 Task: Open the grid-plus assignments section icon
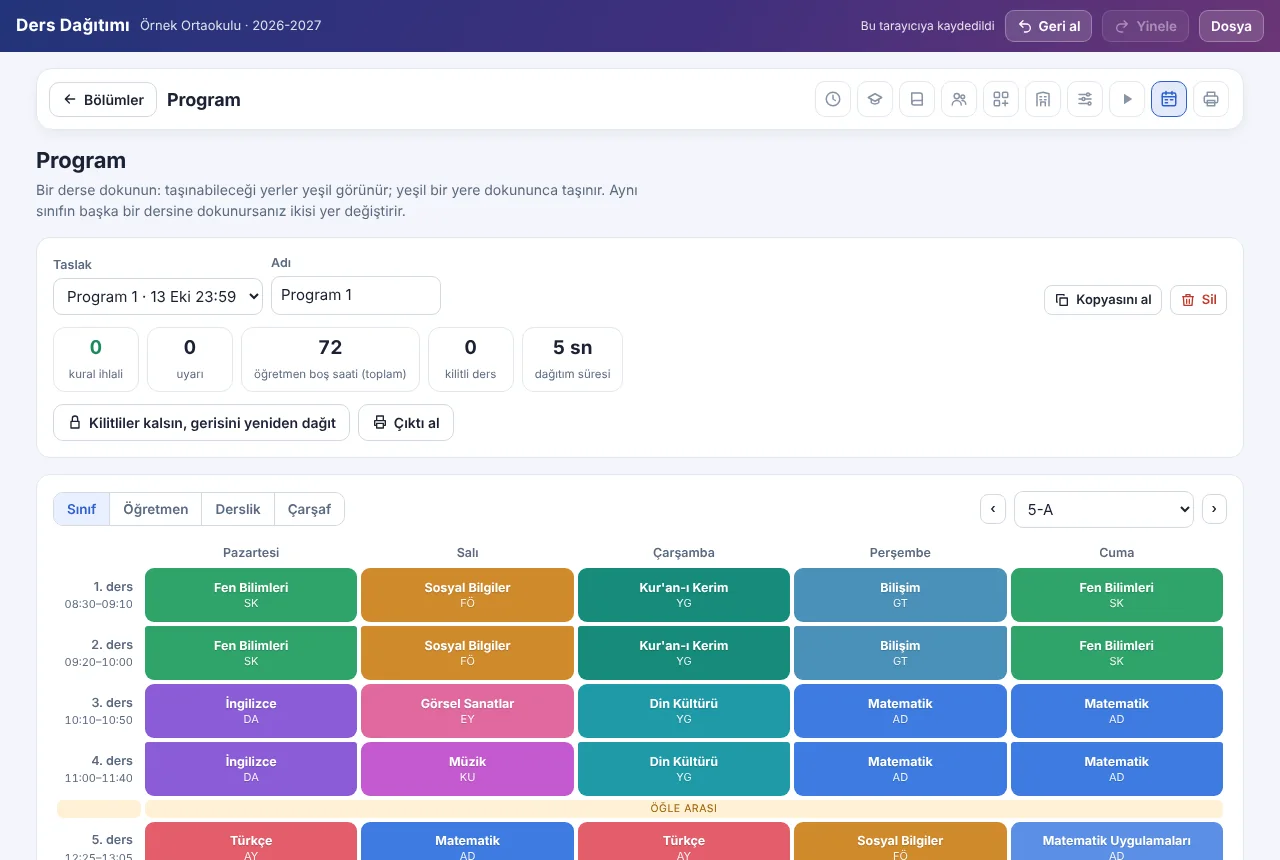tap(1001, 99)
